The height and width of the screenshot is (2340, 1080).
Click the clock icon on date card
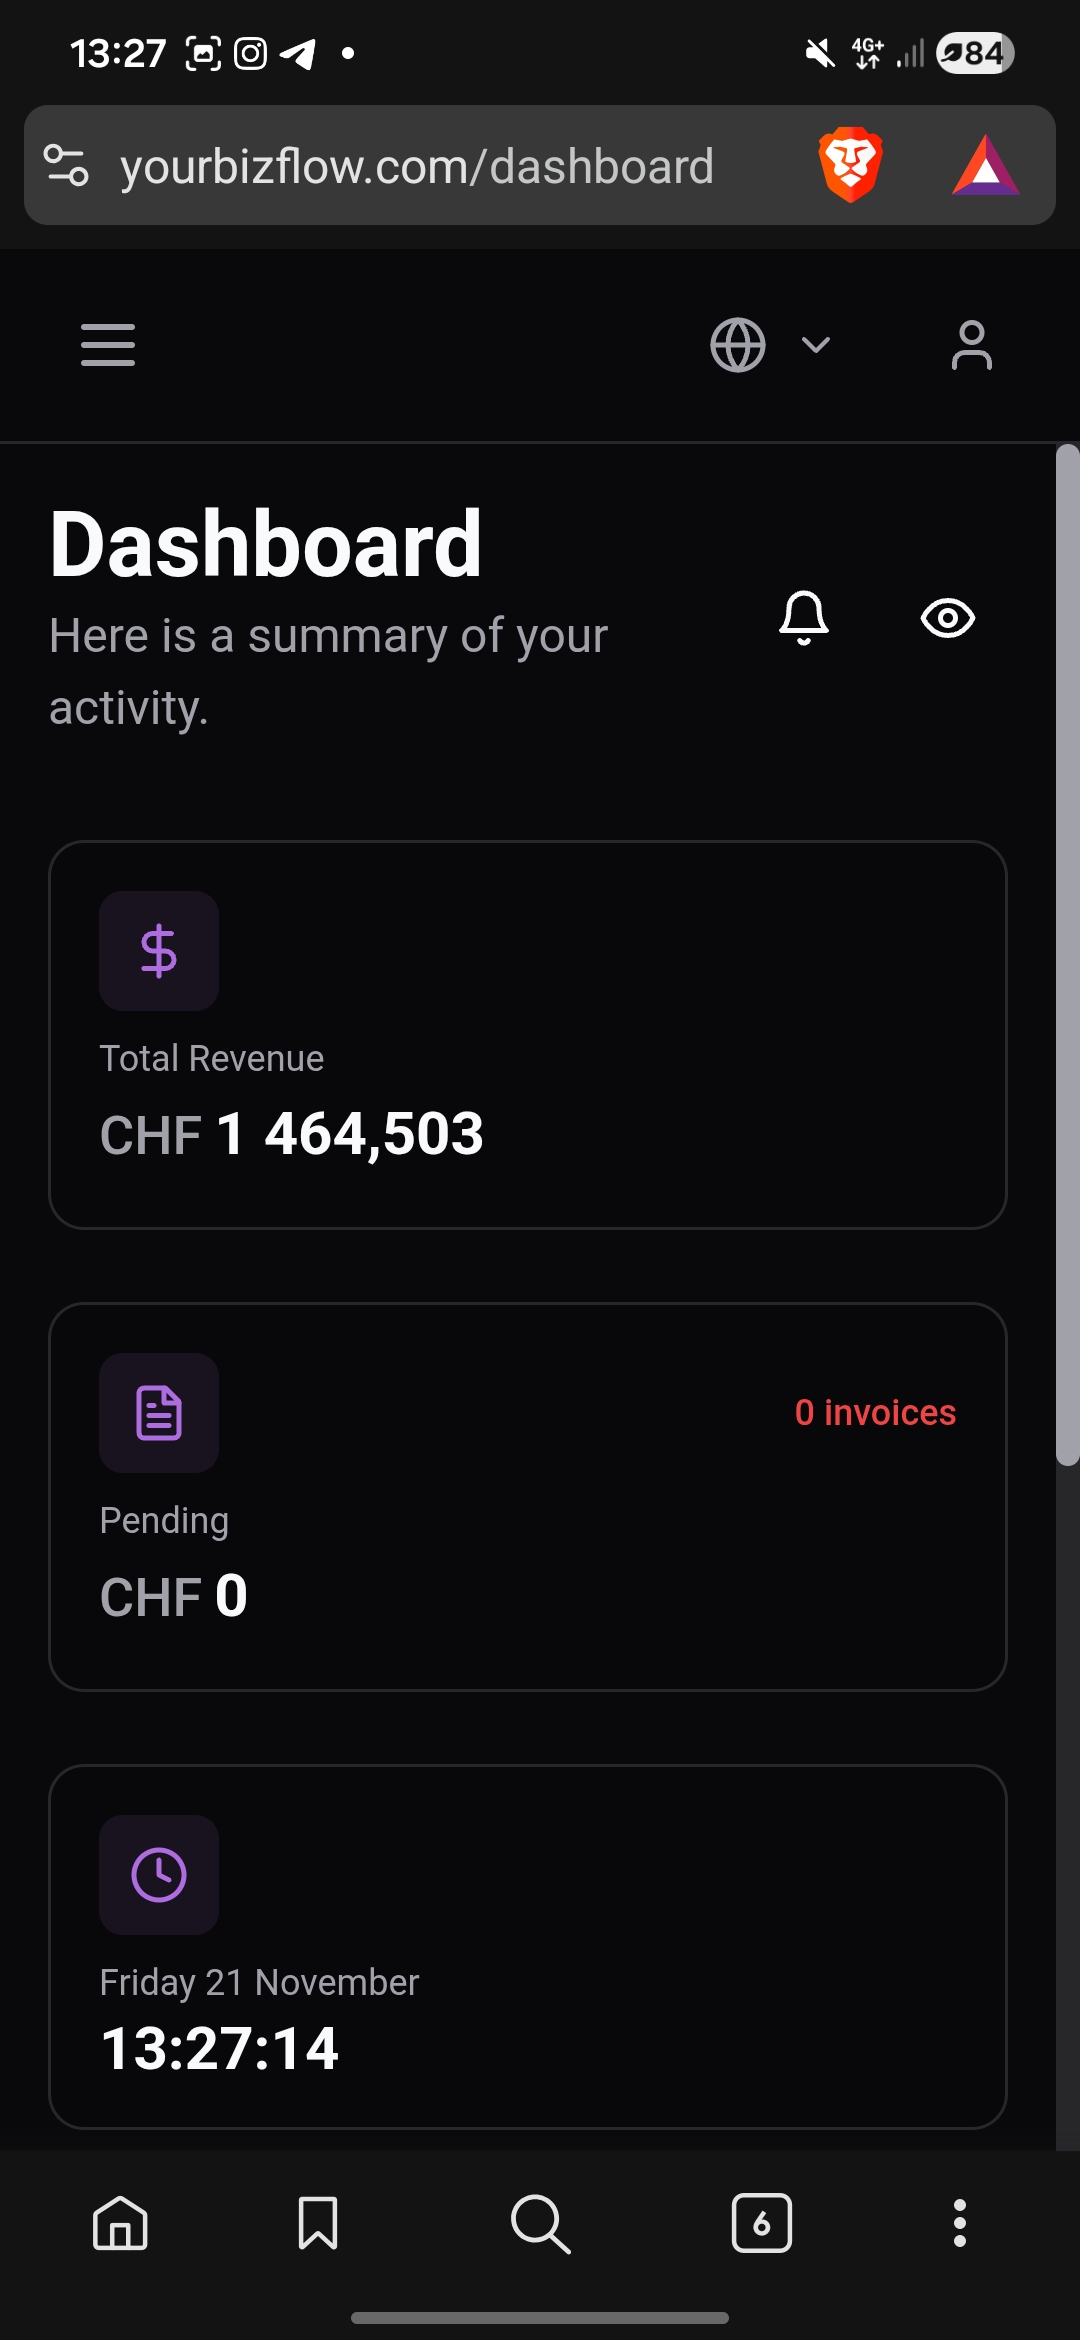(x=159, y=1875)
